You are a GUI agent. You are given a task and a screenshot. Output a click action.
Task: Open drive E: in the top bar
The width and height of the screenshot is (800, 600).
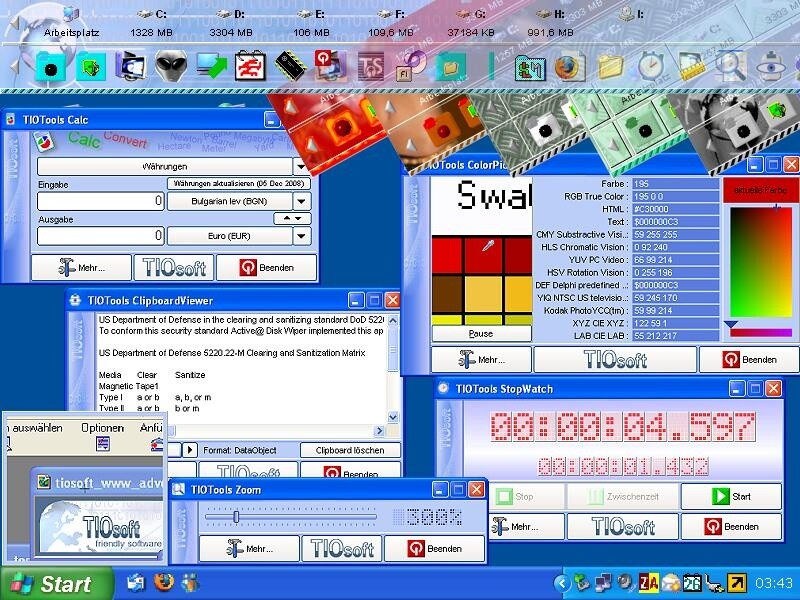click(311, 23)
